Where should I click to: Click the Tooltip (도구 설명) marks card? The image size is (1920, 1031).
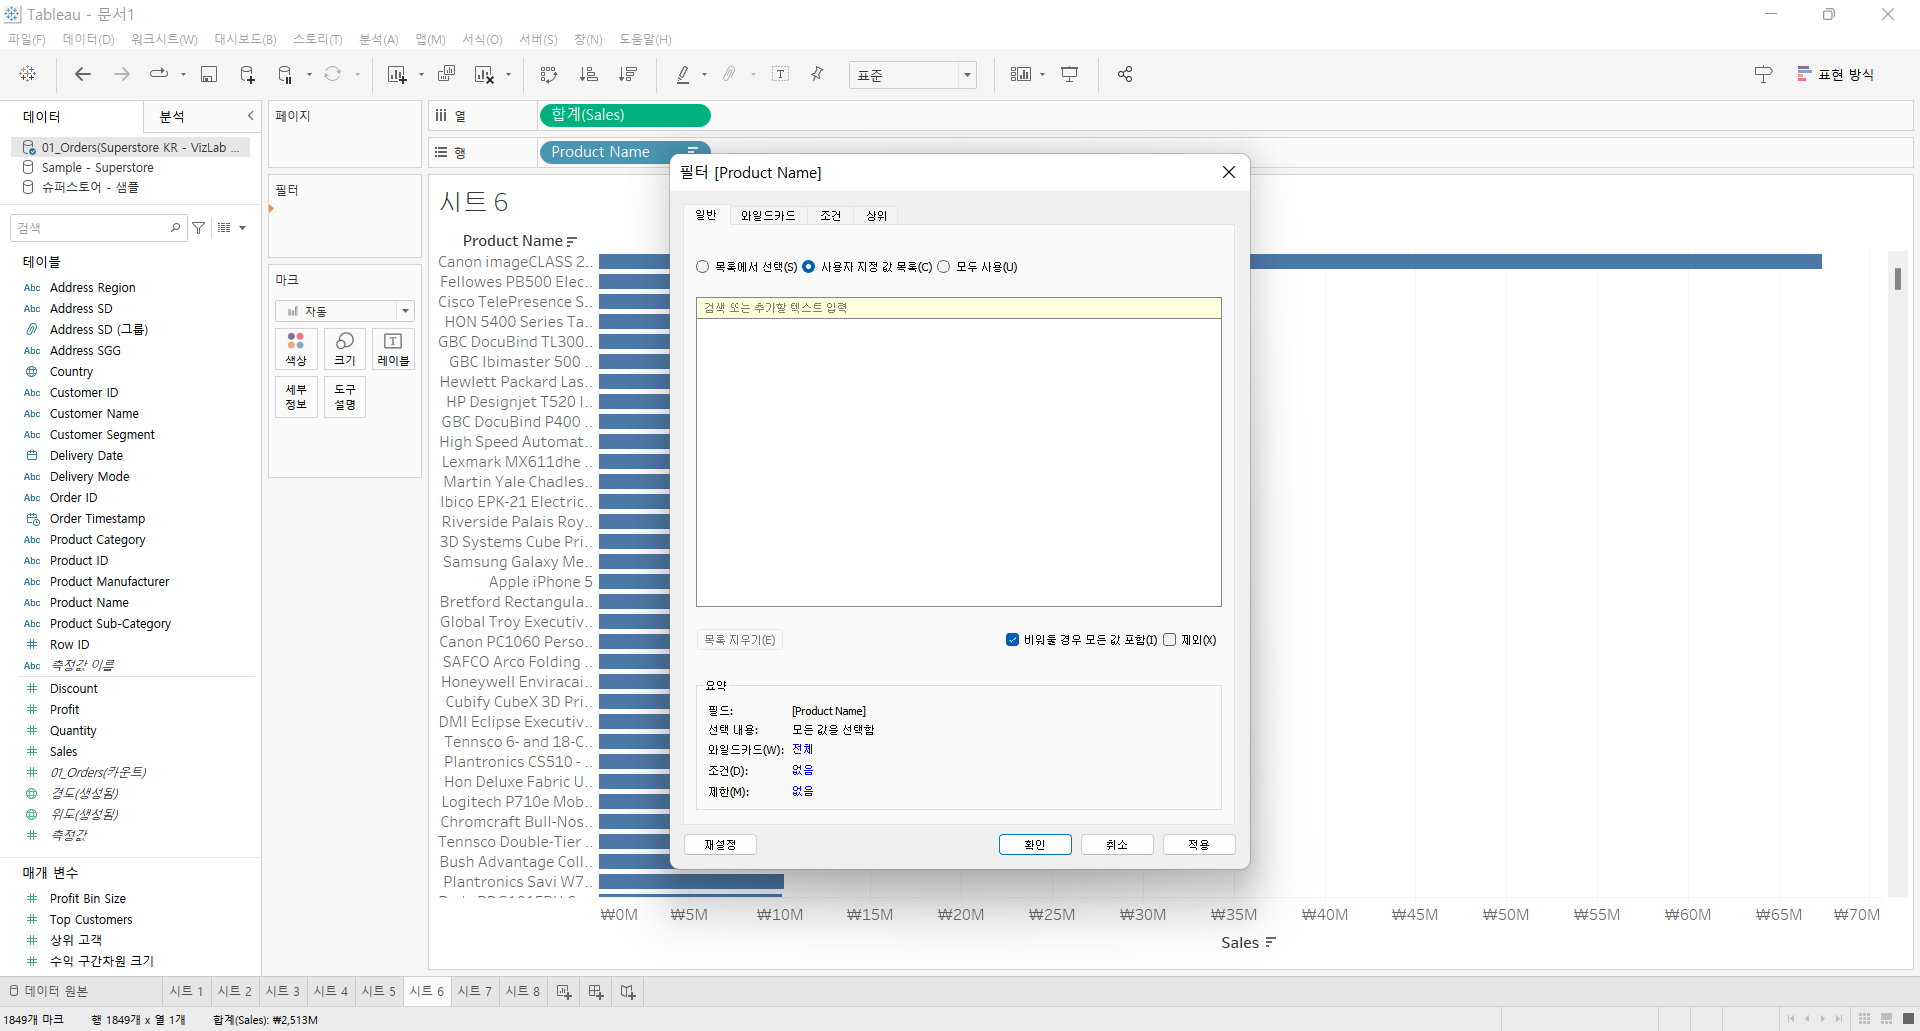coord(345,397)
